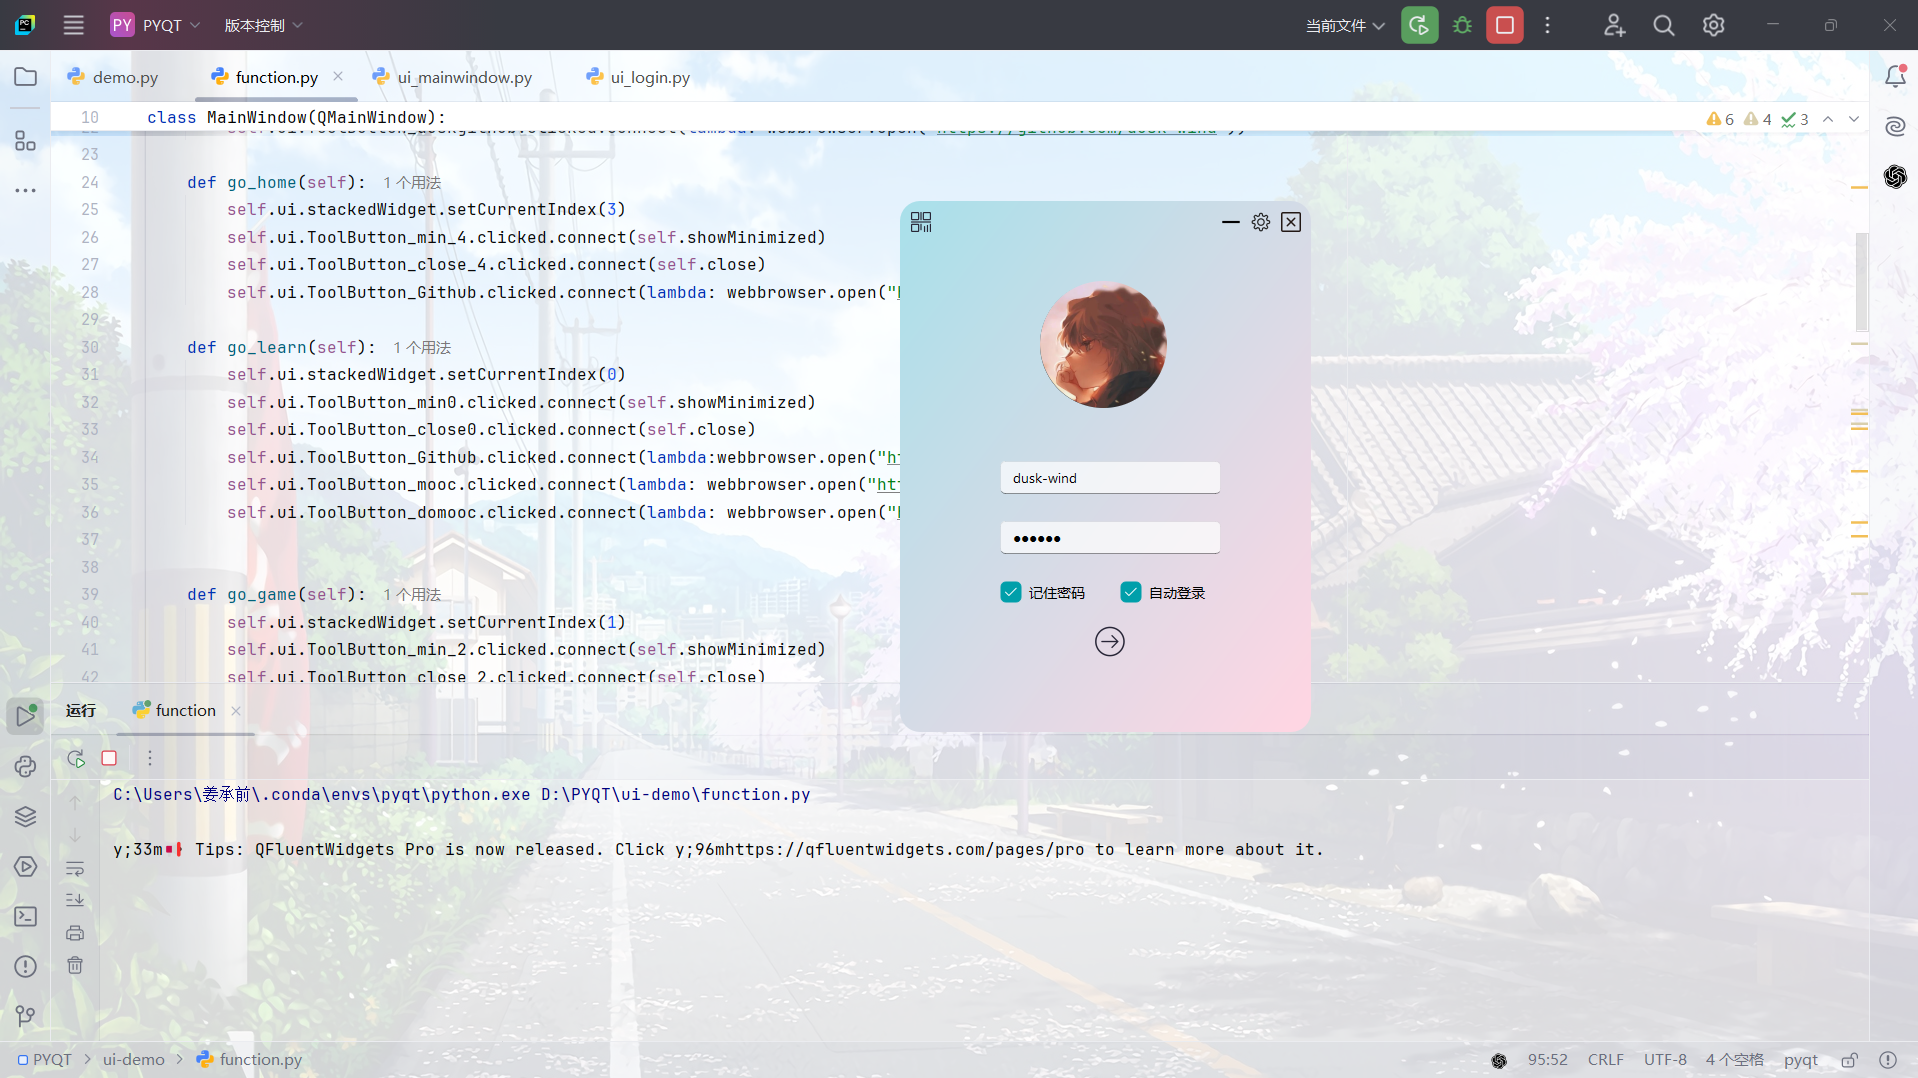This screenshot has width=1918, height=1078.
Task: Open the Notifications bell panel
Action: [x=1894, y=77]
